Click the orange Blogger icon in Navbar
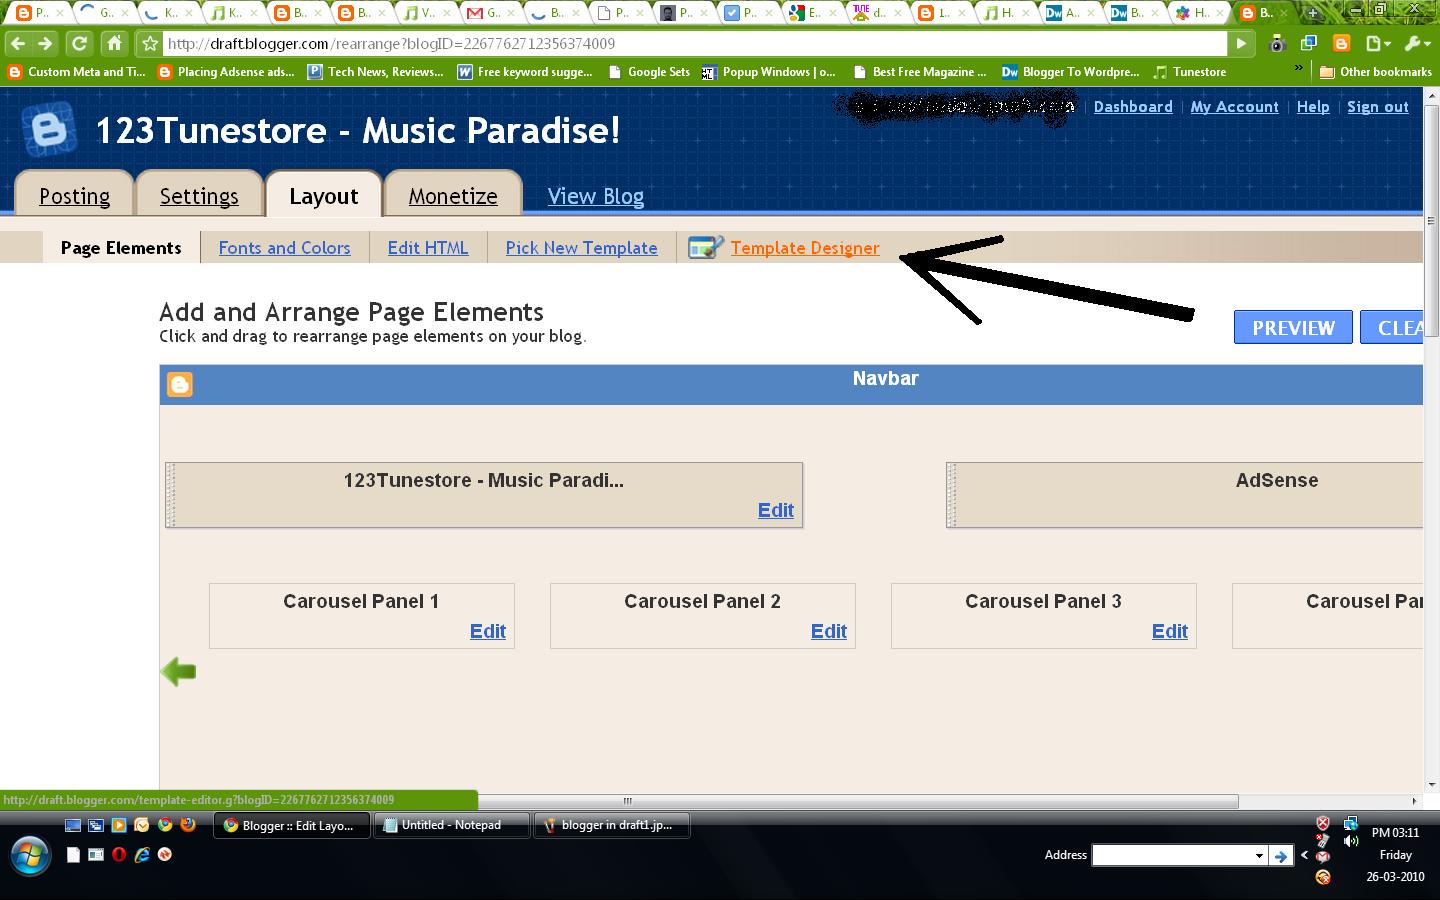 coord(180,385)
